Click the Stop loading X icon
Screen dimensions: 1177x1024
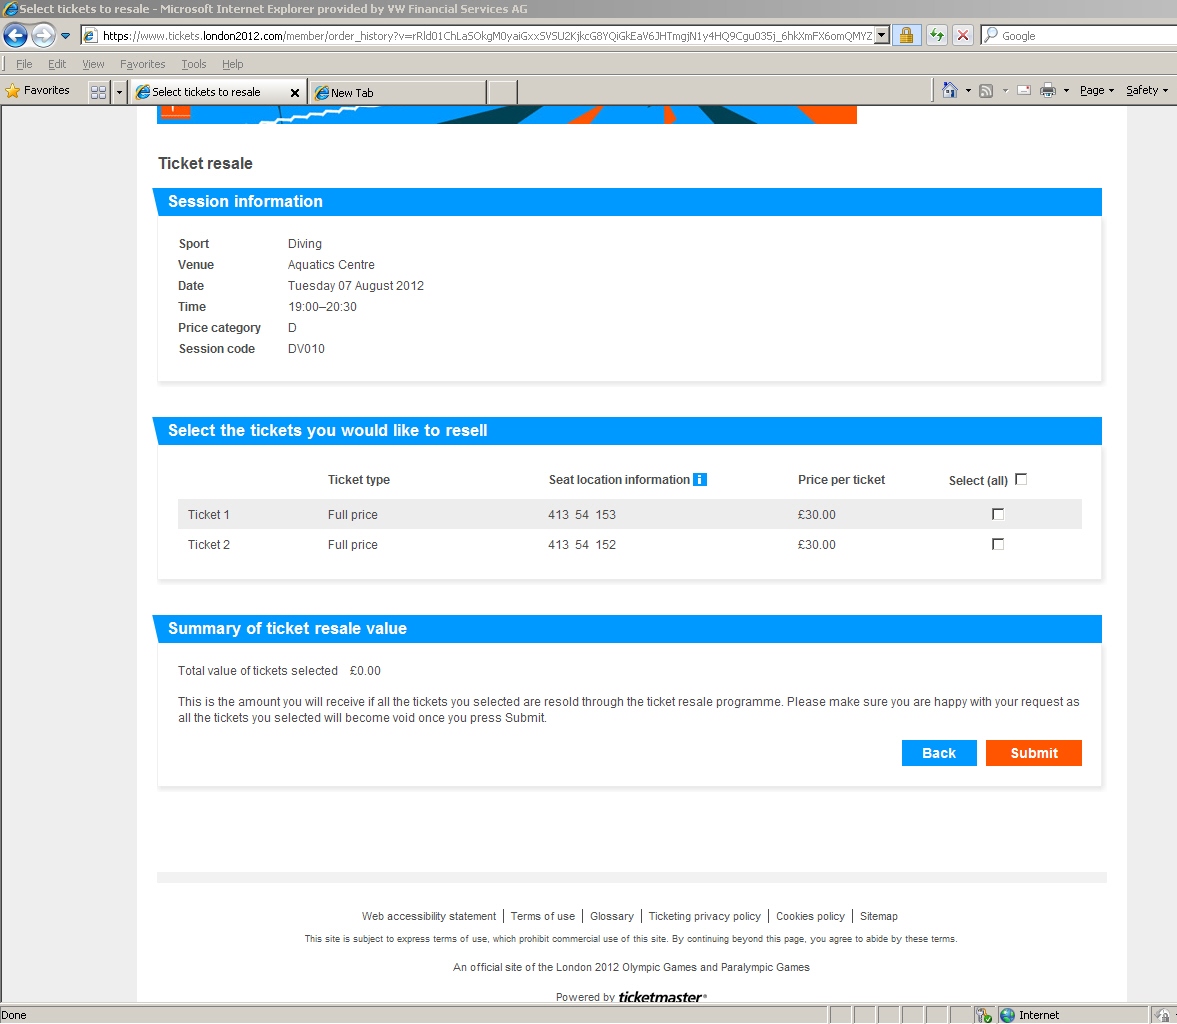(962, 36)
